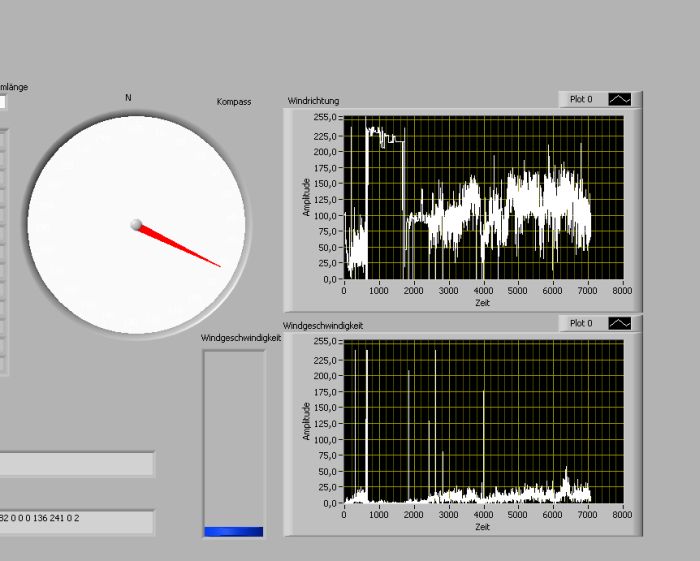Click the compass center knob
Image resolution: width=700 pixels, height=561 pixels.
[136, 224]
